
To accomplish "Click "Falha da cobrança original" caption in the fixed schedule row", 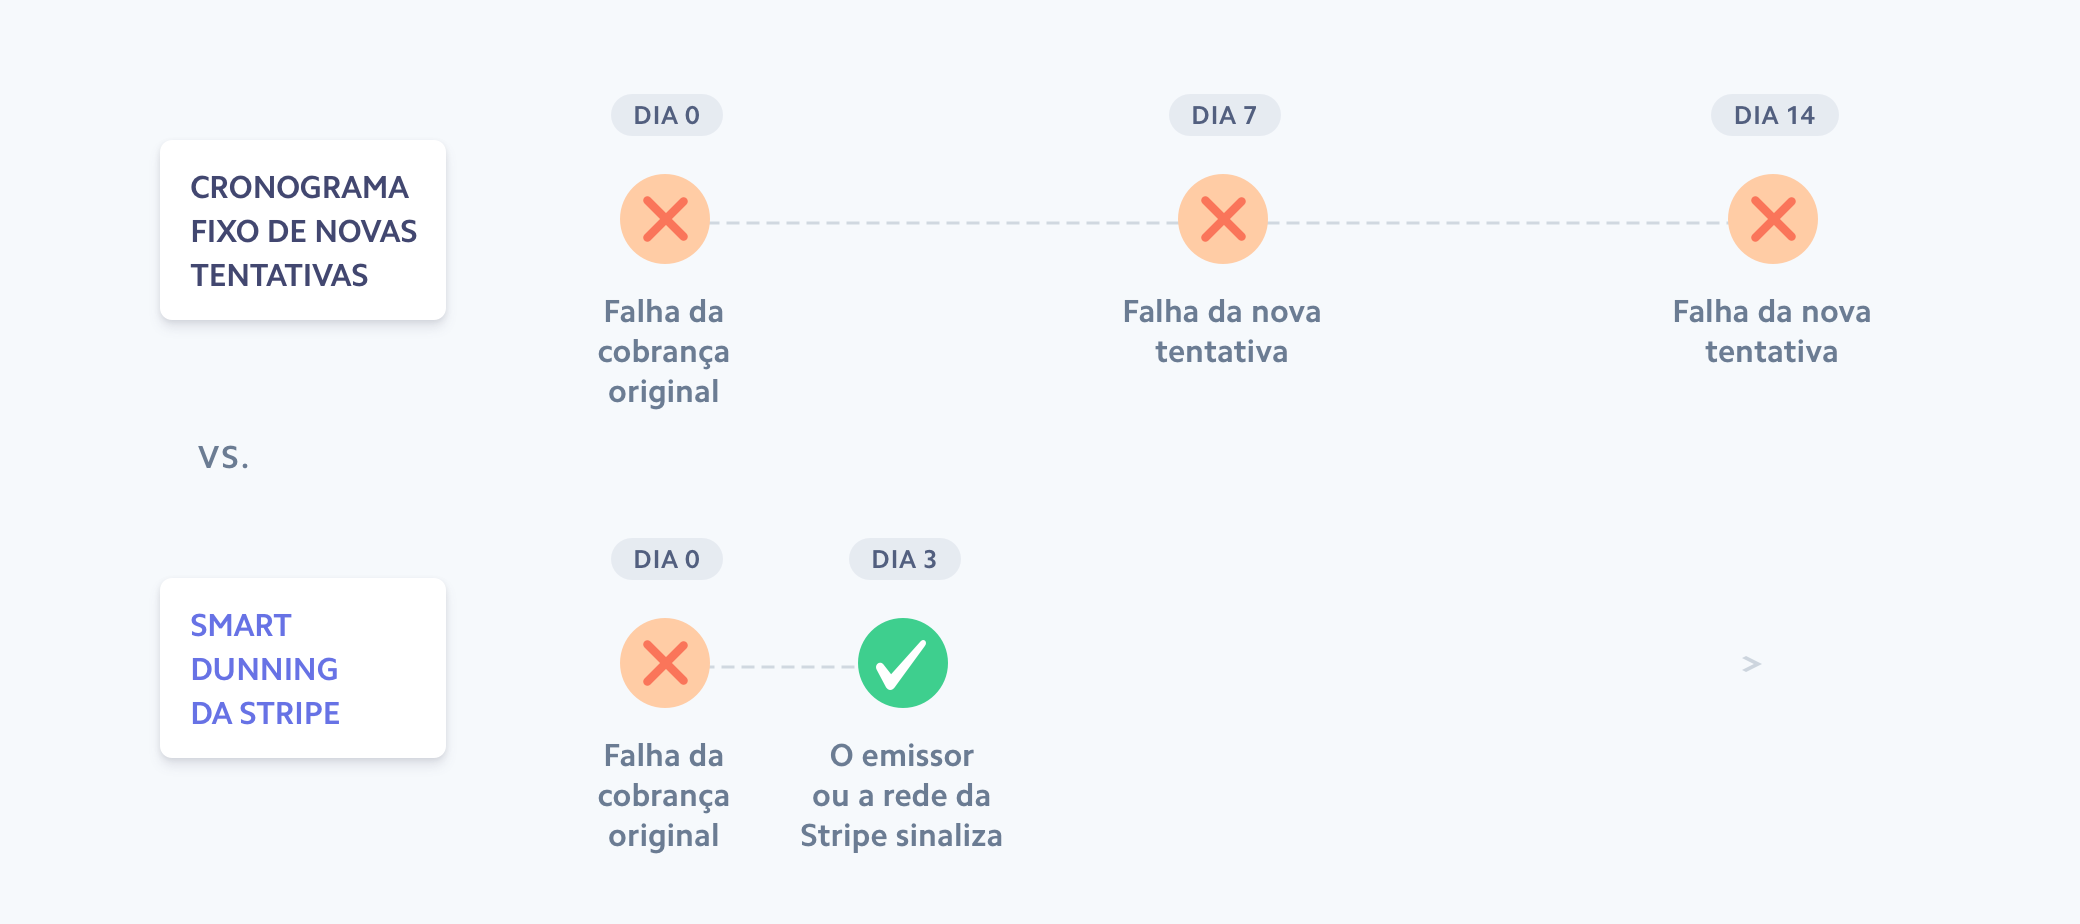I will (663, 351).
